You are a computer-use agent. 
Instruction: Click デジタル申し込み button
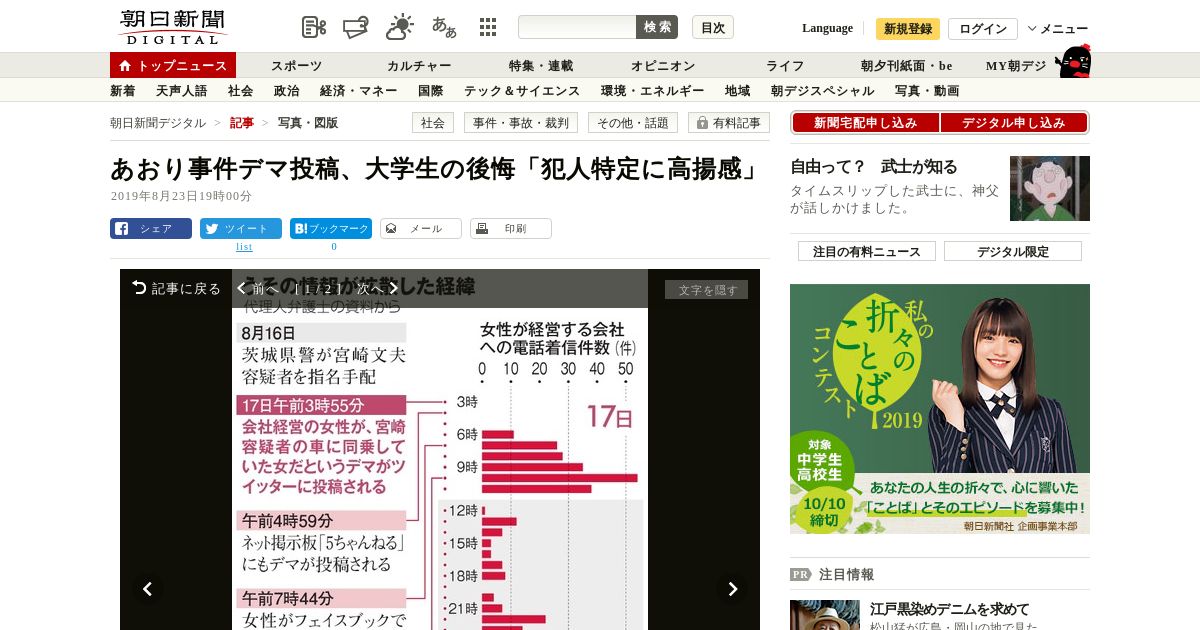(1014, 122)
